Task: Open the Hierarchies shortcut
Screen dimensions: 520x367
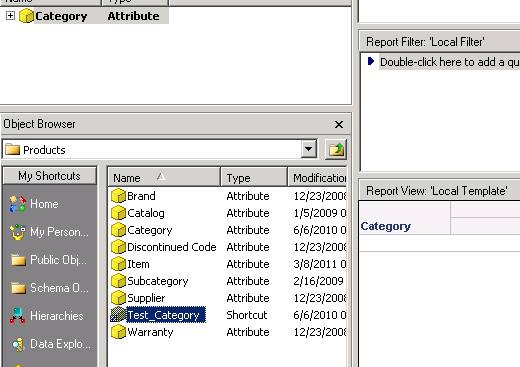Action: coord(46,316)
